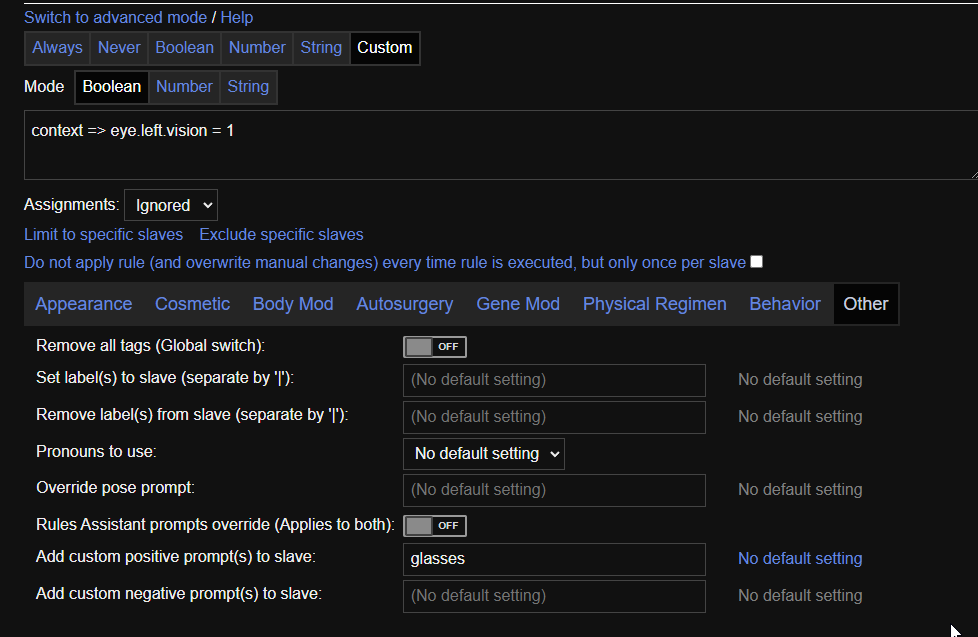The width and height of the screenshot is (978, 637).
Task: Switch to the Appearance tab
Action: coord(84,304)
